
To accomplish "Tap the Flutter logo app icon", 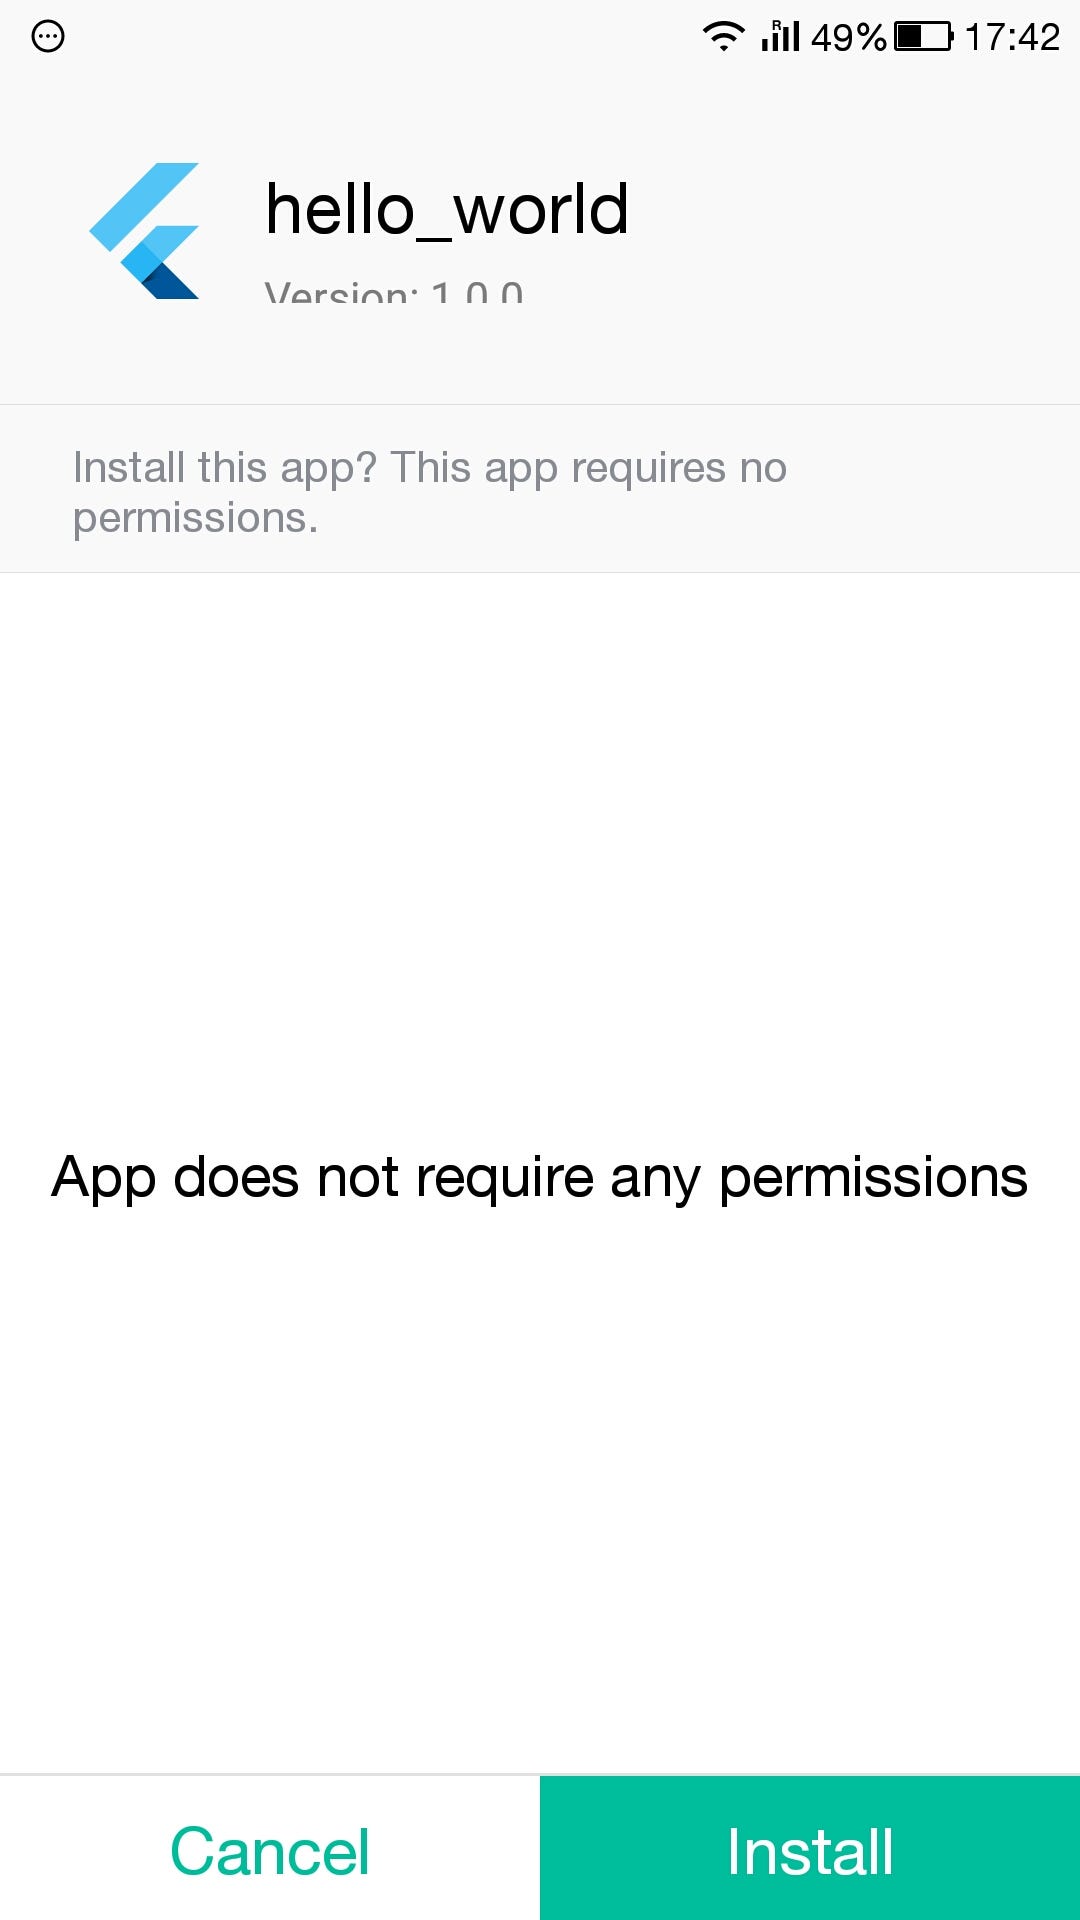I will pos(144,231).
